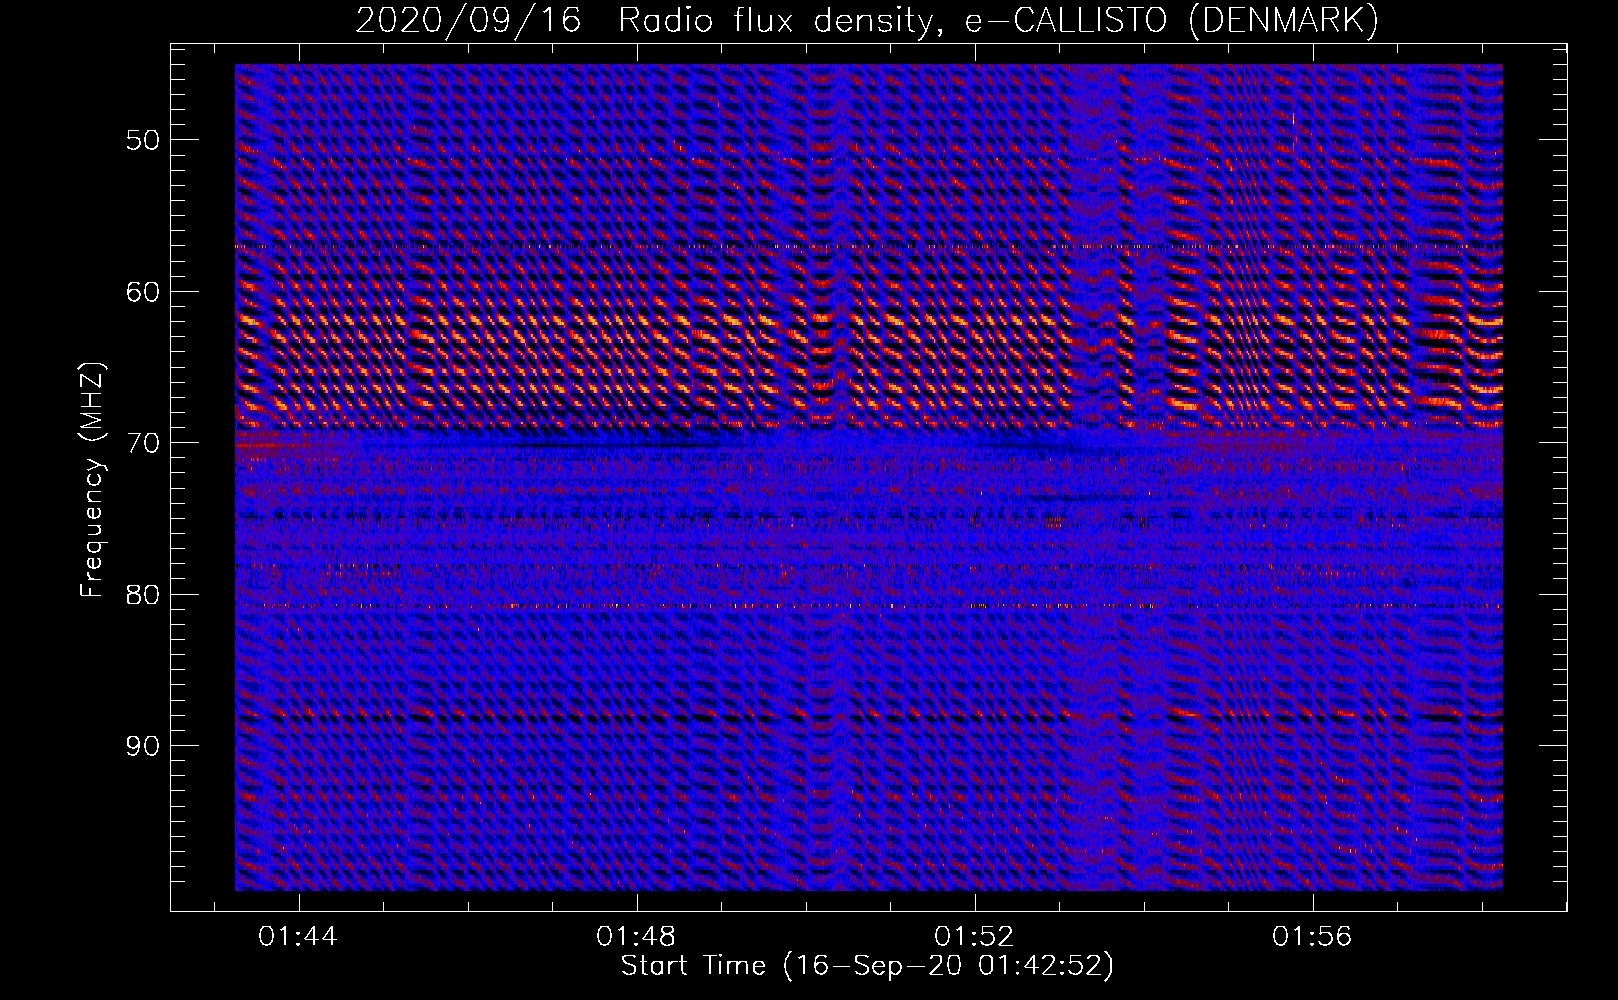Image resolution: width=1618 pixels, height=1000 pixels.
Task: Click the 60 MHz frequency tick label
Action: point(143,292)
